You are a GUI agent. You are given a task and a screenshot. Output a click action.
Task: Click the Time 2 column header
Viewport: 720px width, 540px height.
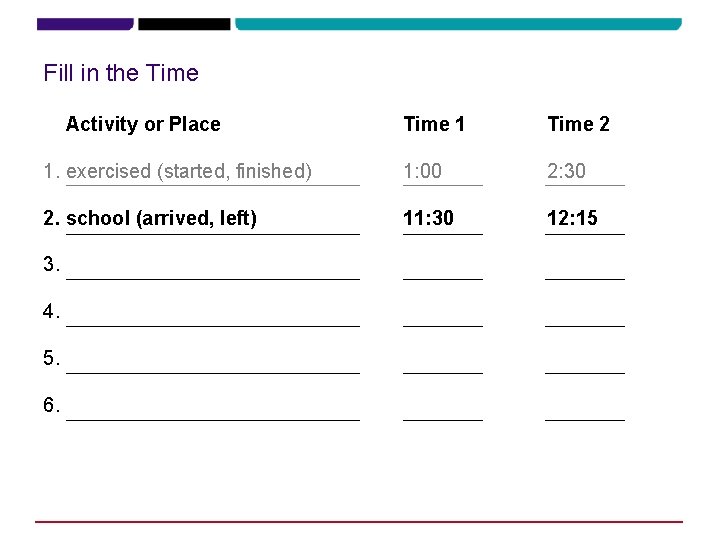pos(579,124)
